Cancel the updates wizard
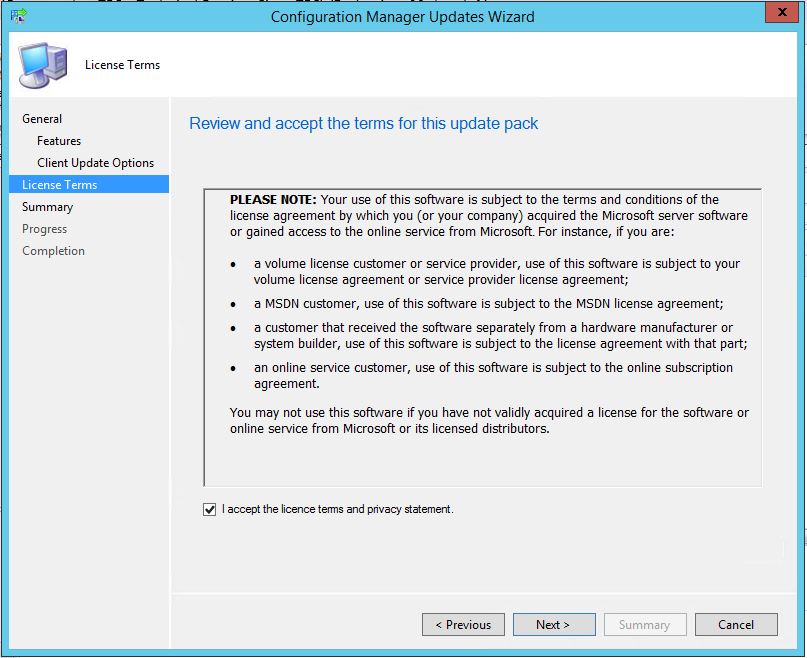The height and width of the screenshot is (658, 807). (736, 625)
